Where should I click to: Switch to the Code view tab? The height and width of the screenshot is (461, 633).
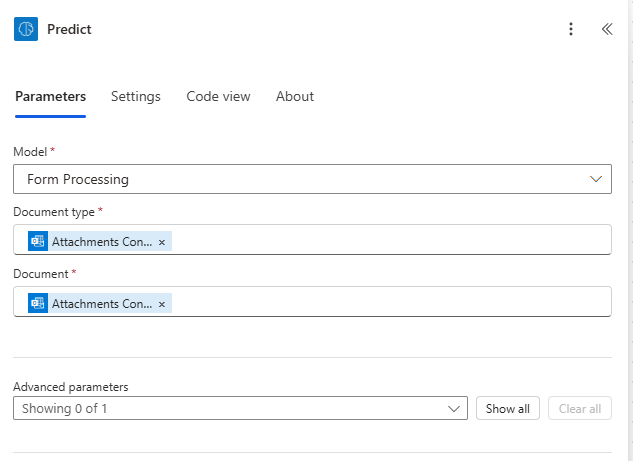click(218, 97)
